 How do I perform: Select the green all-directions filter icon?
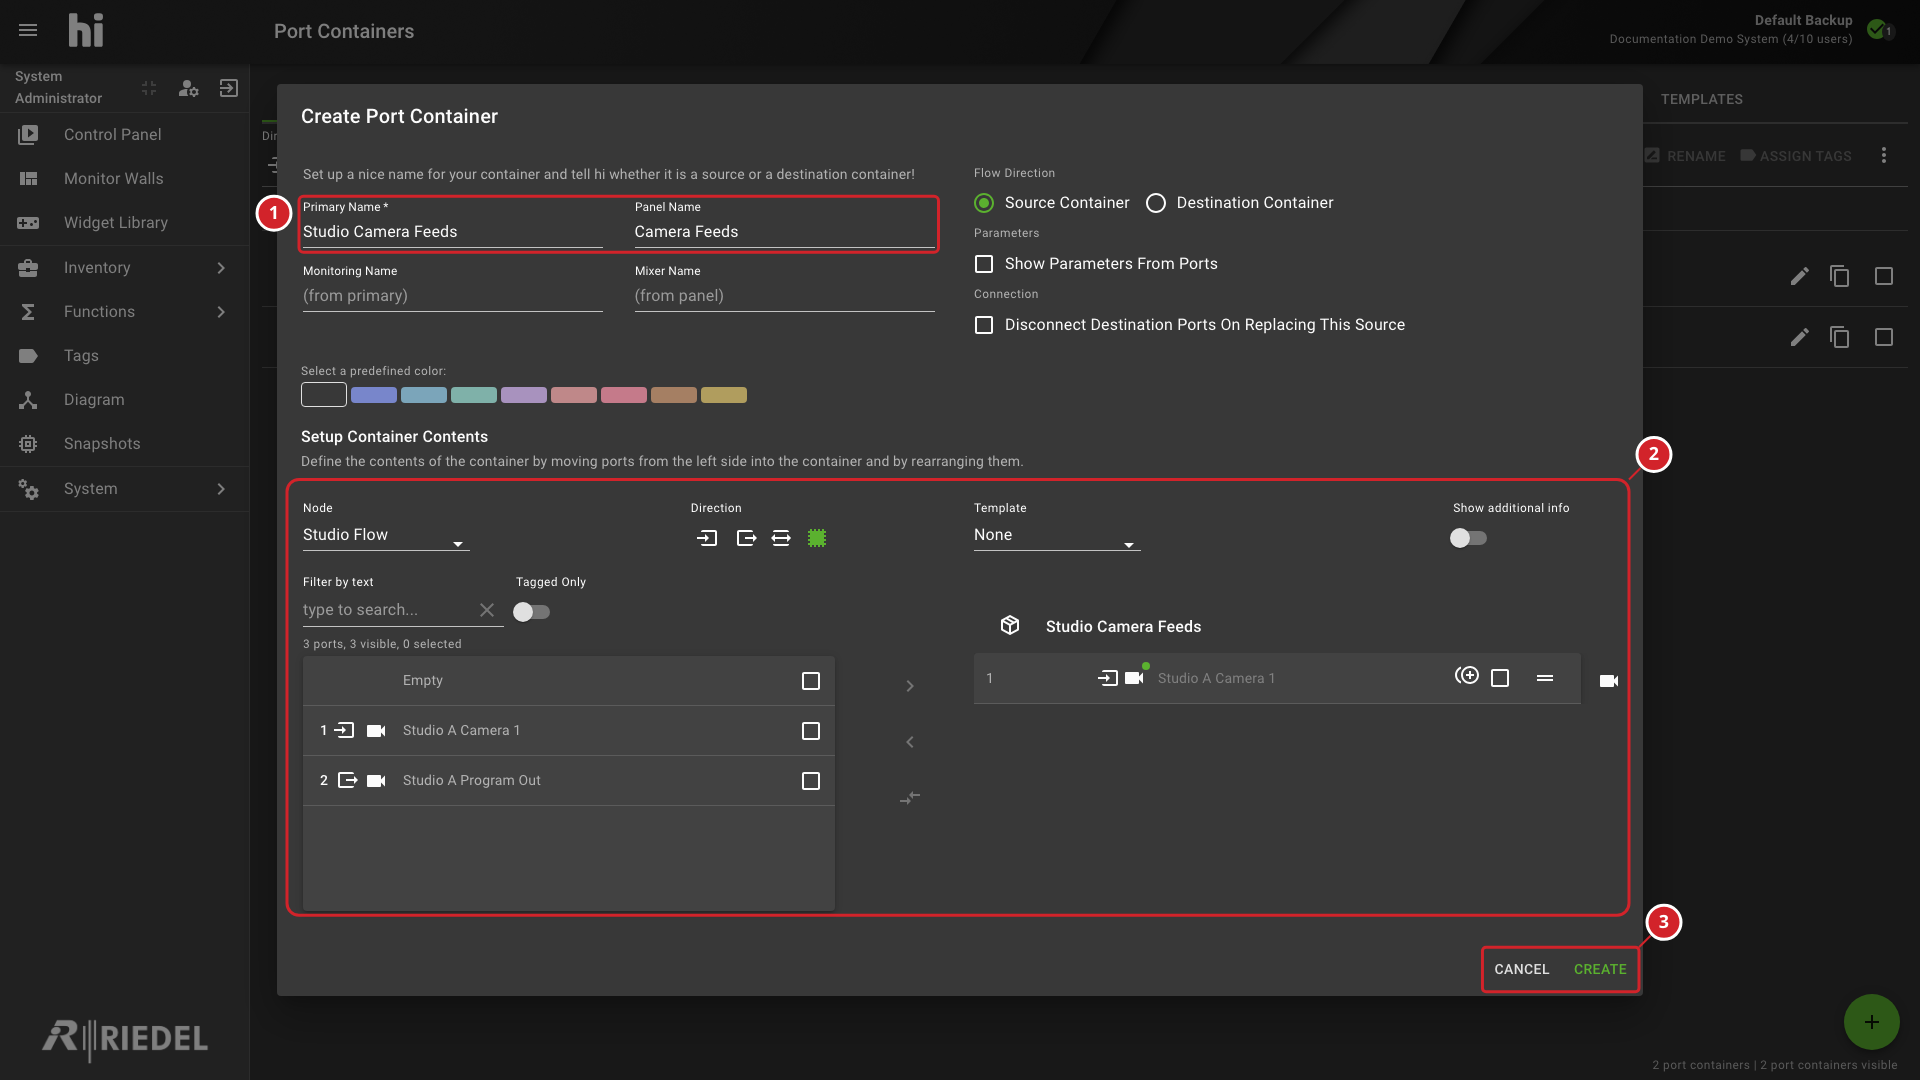click(817, 538)
